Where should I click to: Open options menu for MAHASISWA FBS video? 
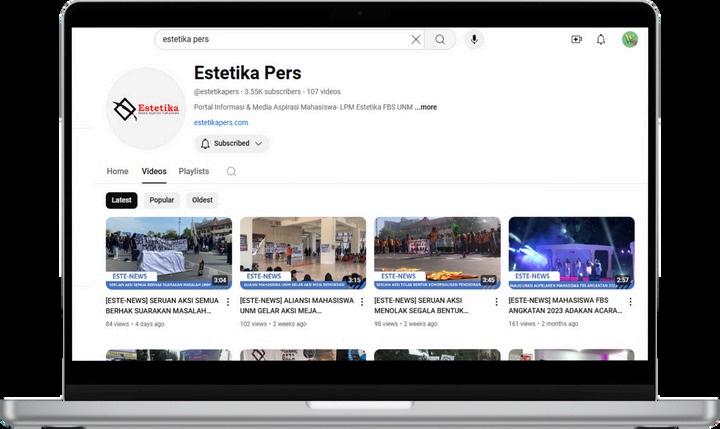click(630, 302)
